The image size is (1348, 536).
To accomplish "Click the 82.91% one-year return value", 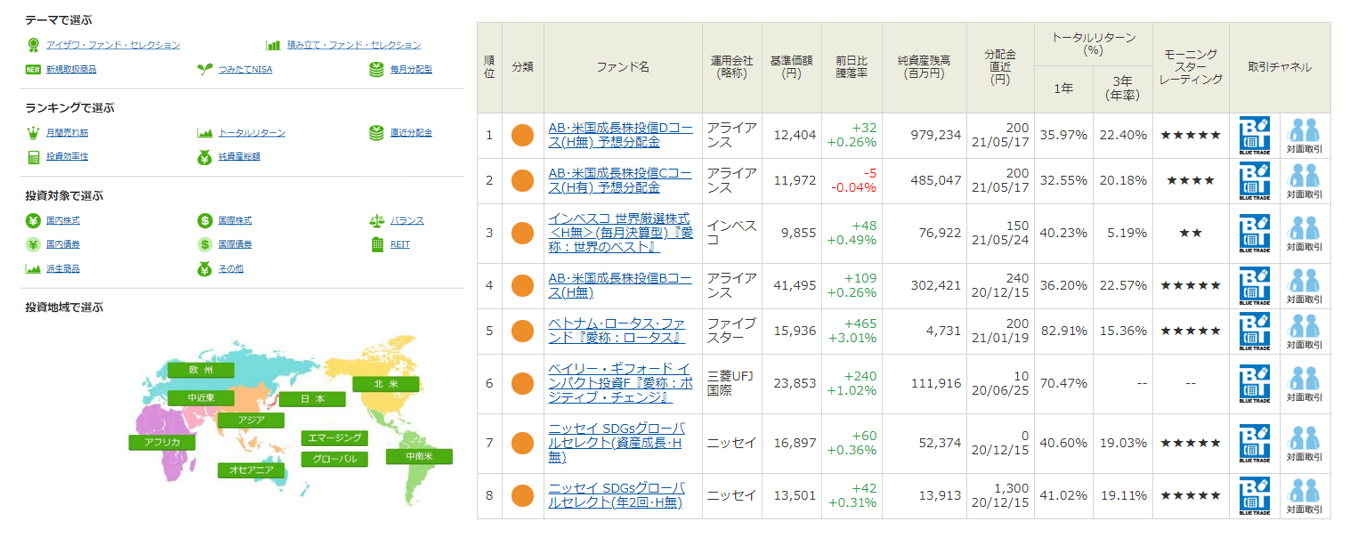I will coord(1063,331).
